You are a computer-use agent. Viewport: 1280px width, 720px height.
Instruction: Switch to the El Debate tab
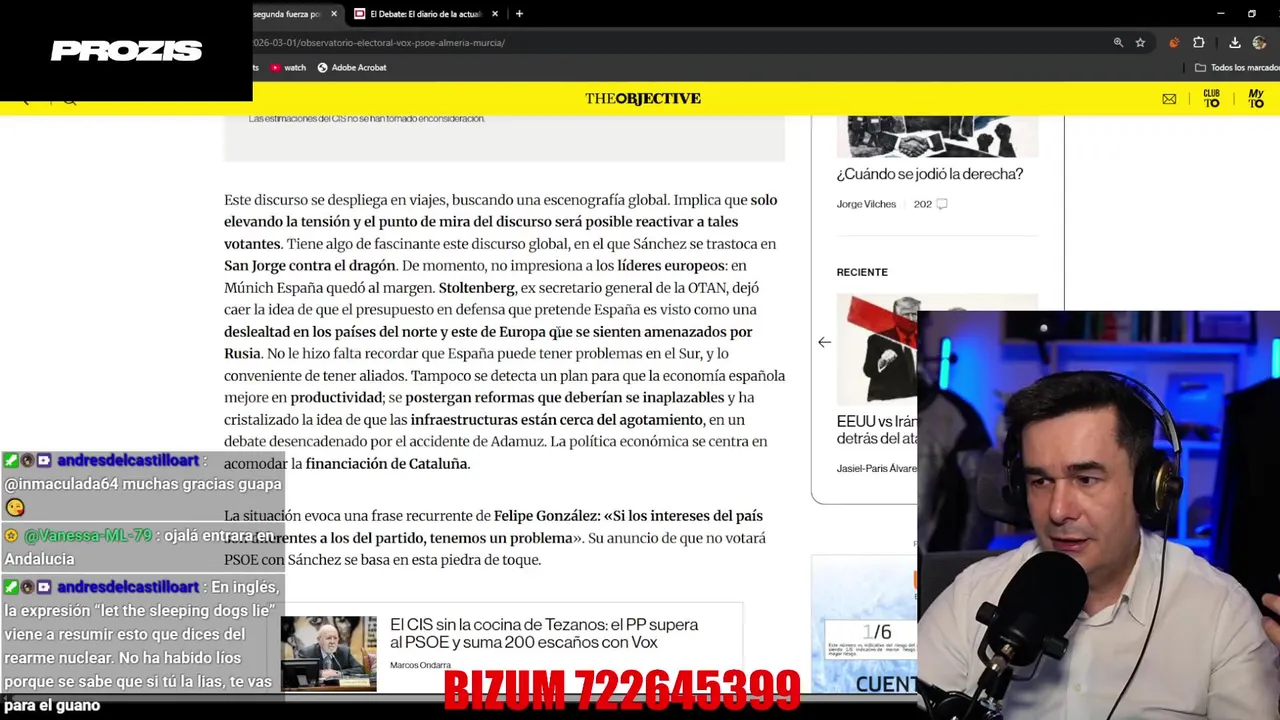[x=427, y=14]
